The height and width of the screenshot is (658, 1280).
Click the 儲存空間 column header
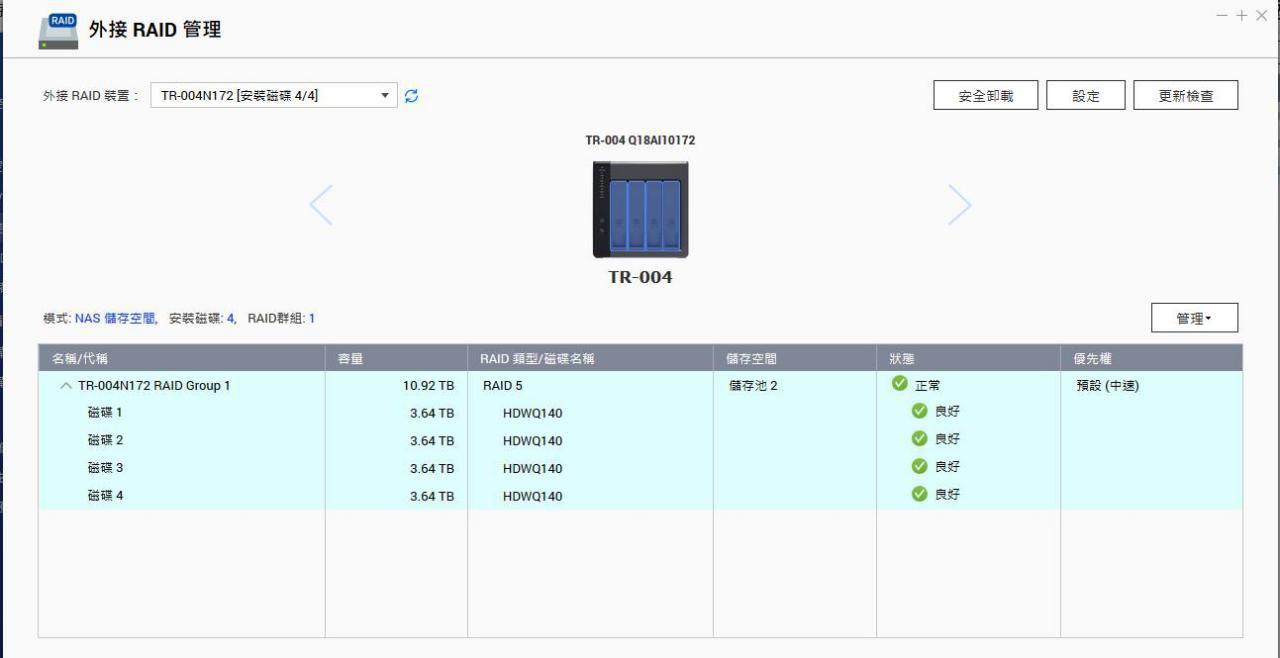coord(795,358)
